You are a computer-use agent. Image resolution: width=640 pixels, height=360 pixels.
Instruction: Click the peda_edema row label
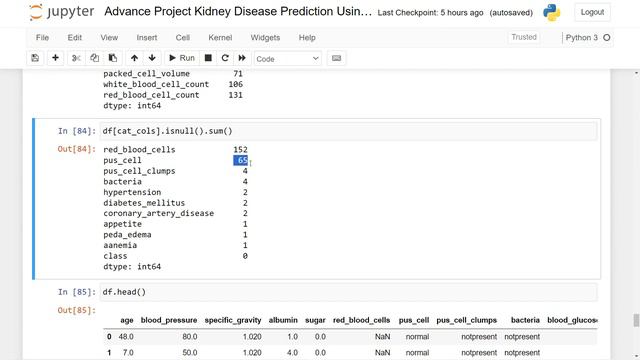(x=127, y=235)
